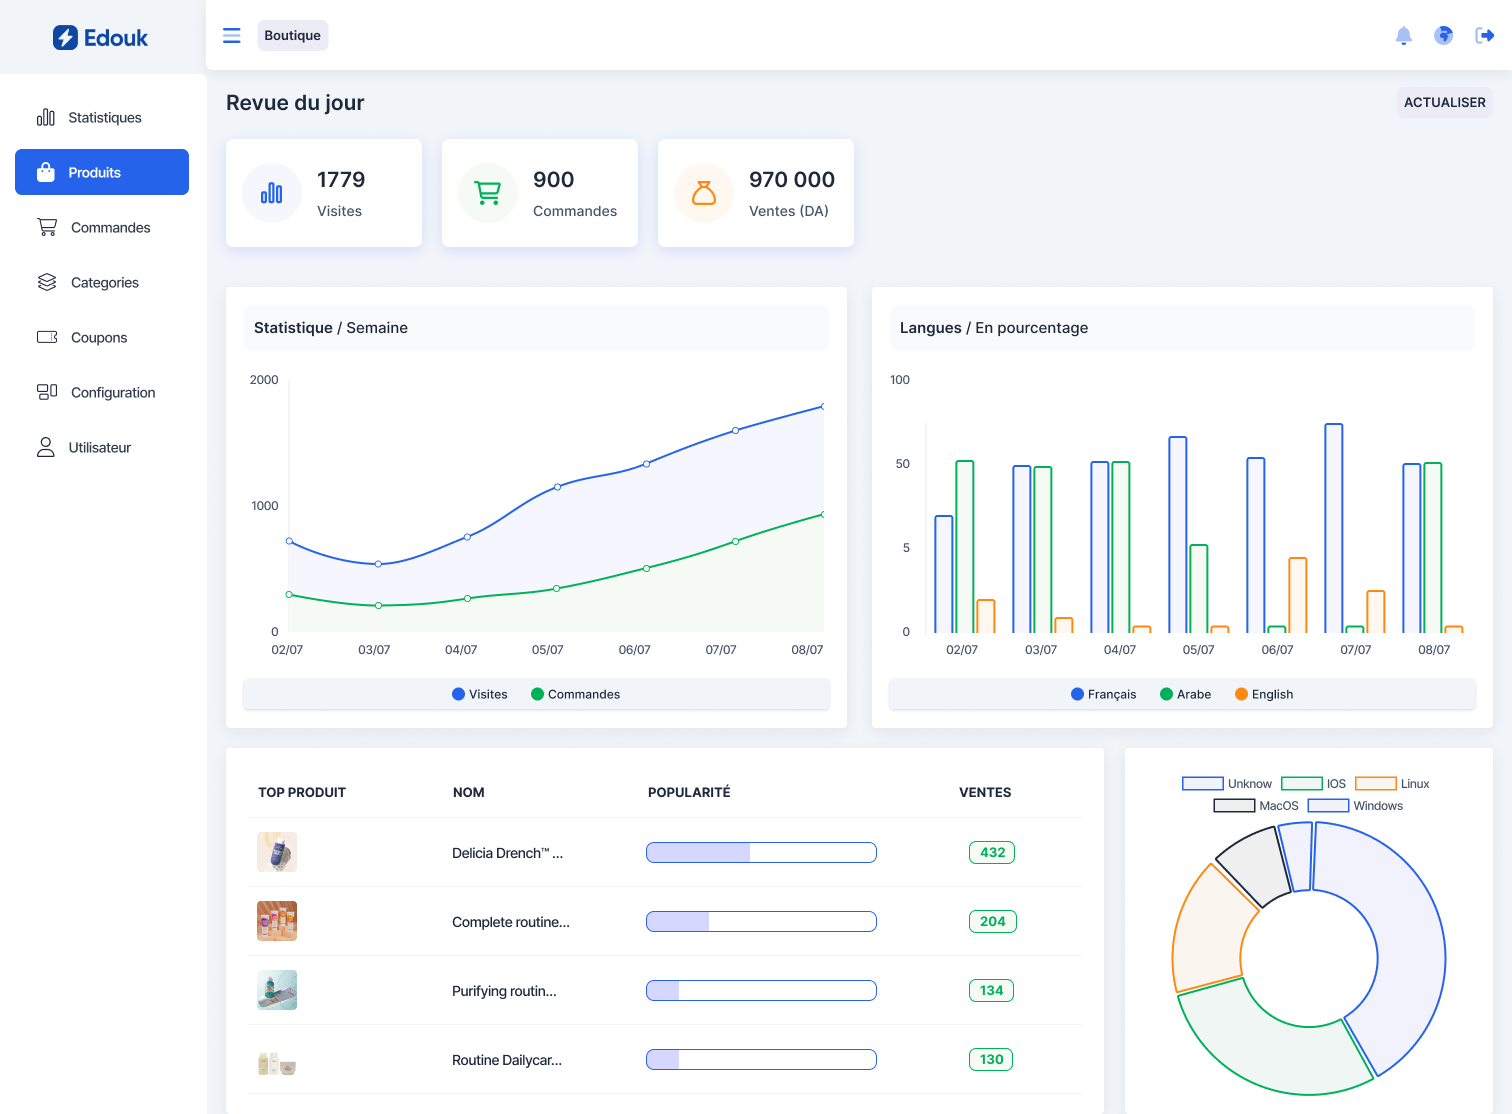Open Categories sidebar item

[104, 283]
